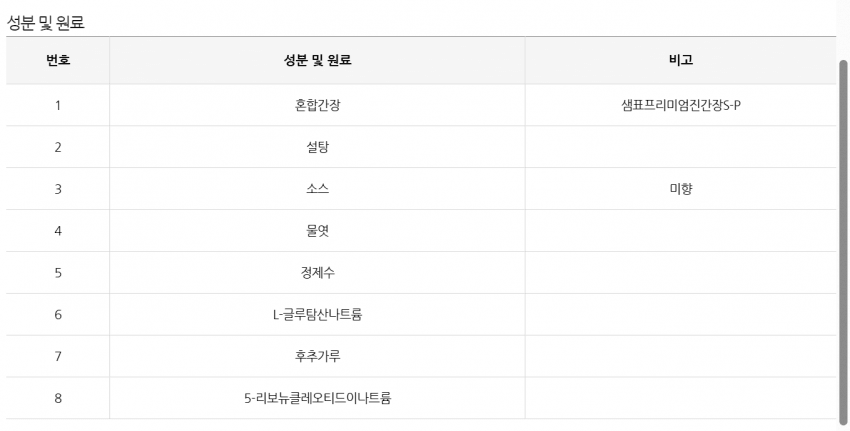The width and height of the screenshot is (850, 431).
Task: Click row number 1 in 번호 column
Action: coord(58,105)
